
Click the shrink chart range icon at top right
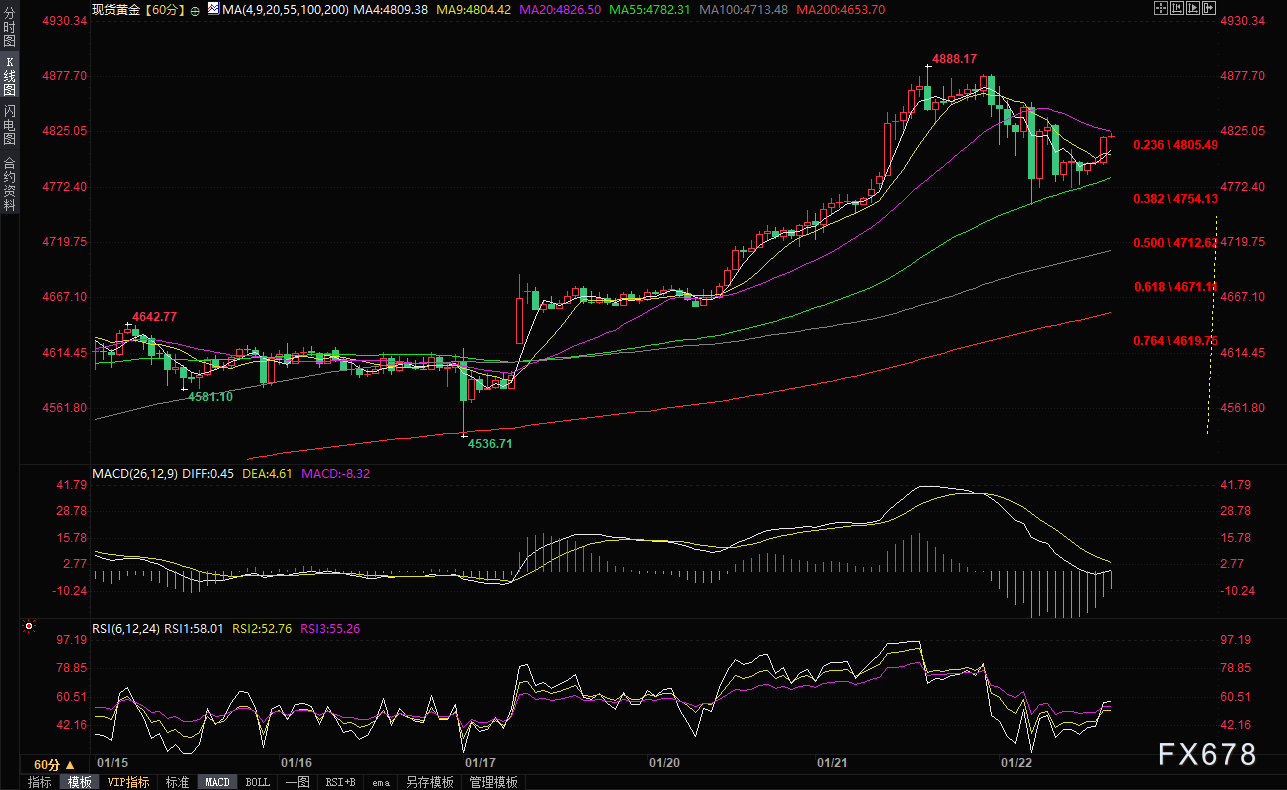point(1178,8)
